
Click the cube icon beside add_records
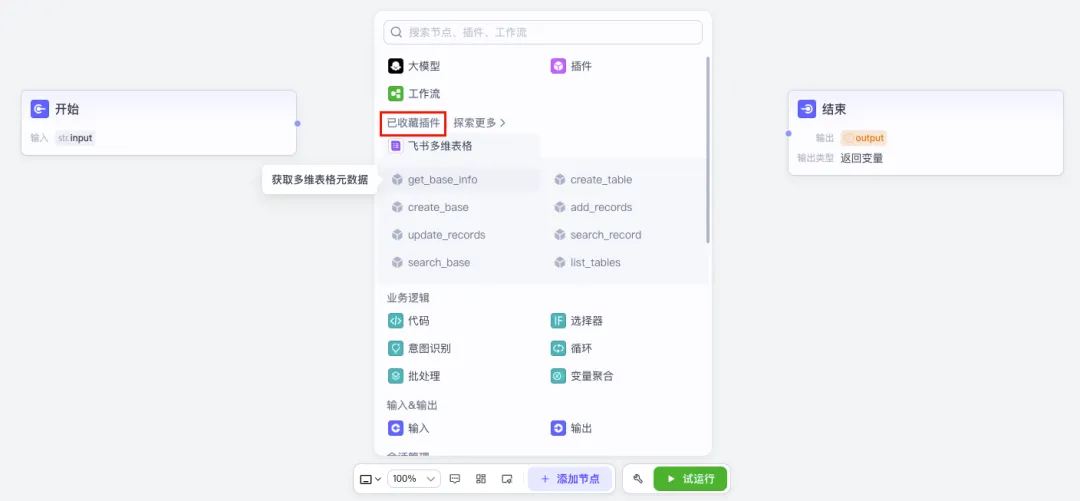pos(559,207)
